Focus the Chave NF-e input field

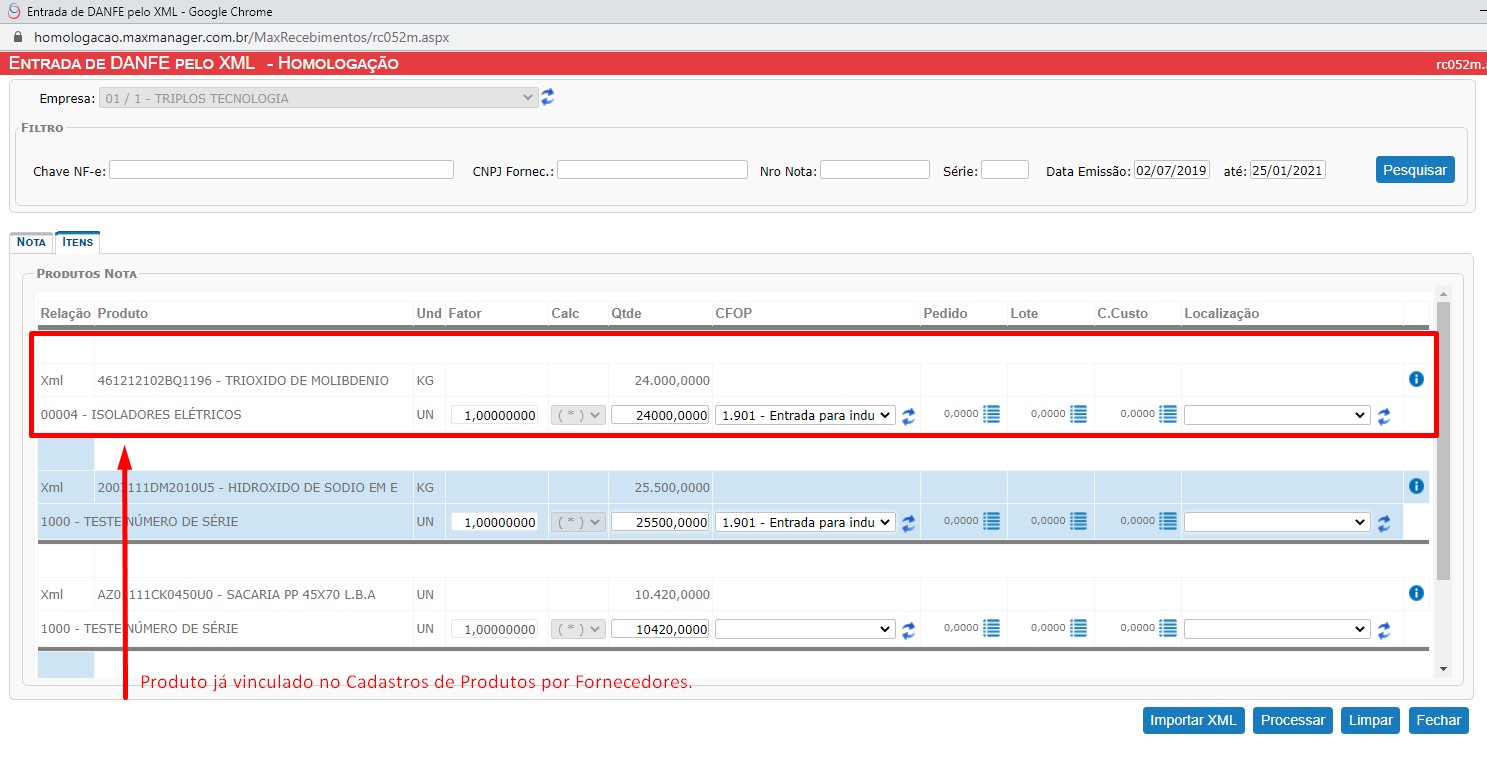[x=281, y=170]
